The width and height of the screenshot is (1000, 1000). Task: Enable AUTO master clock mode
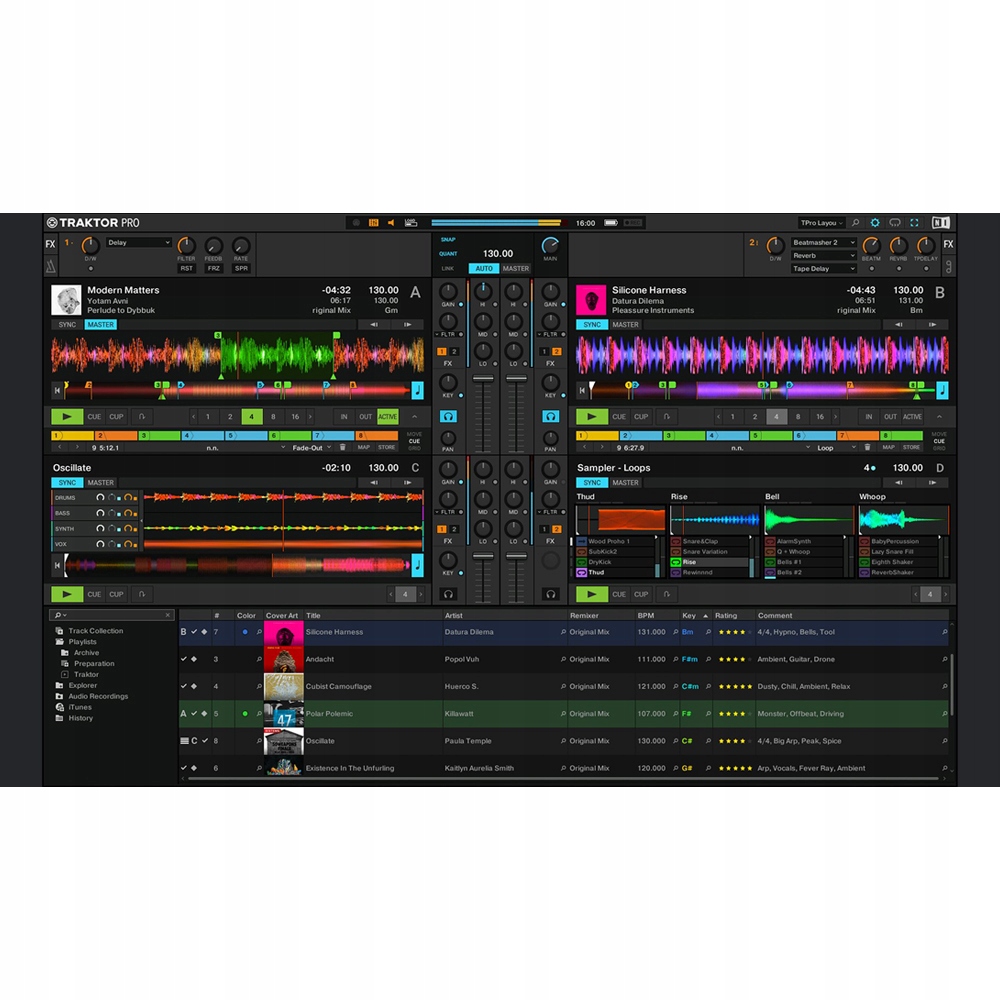[484, 268]
